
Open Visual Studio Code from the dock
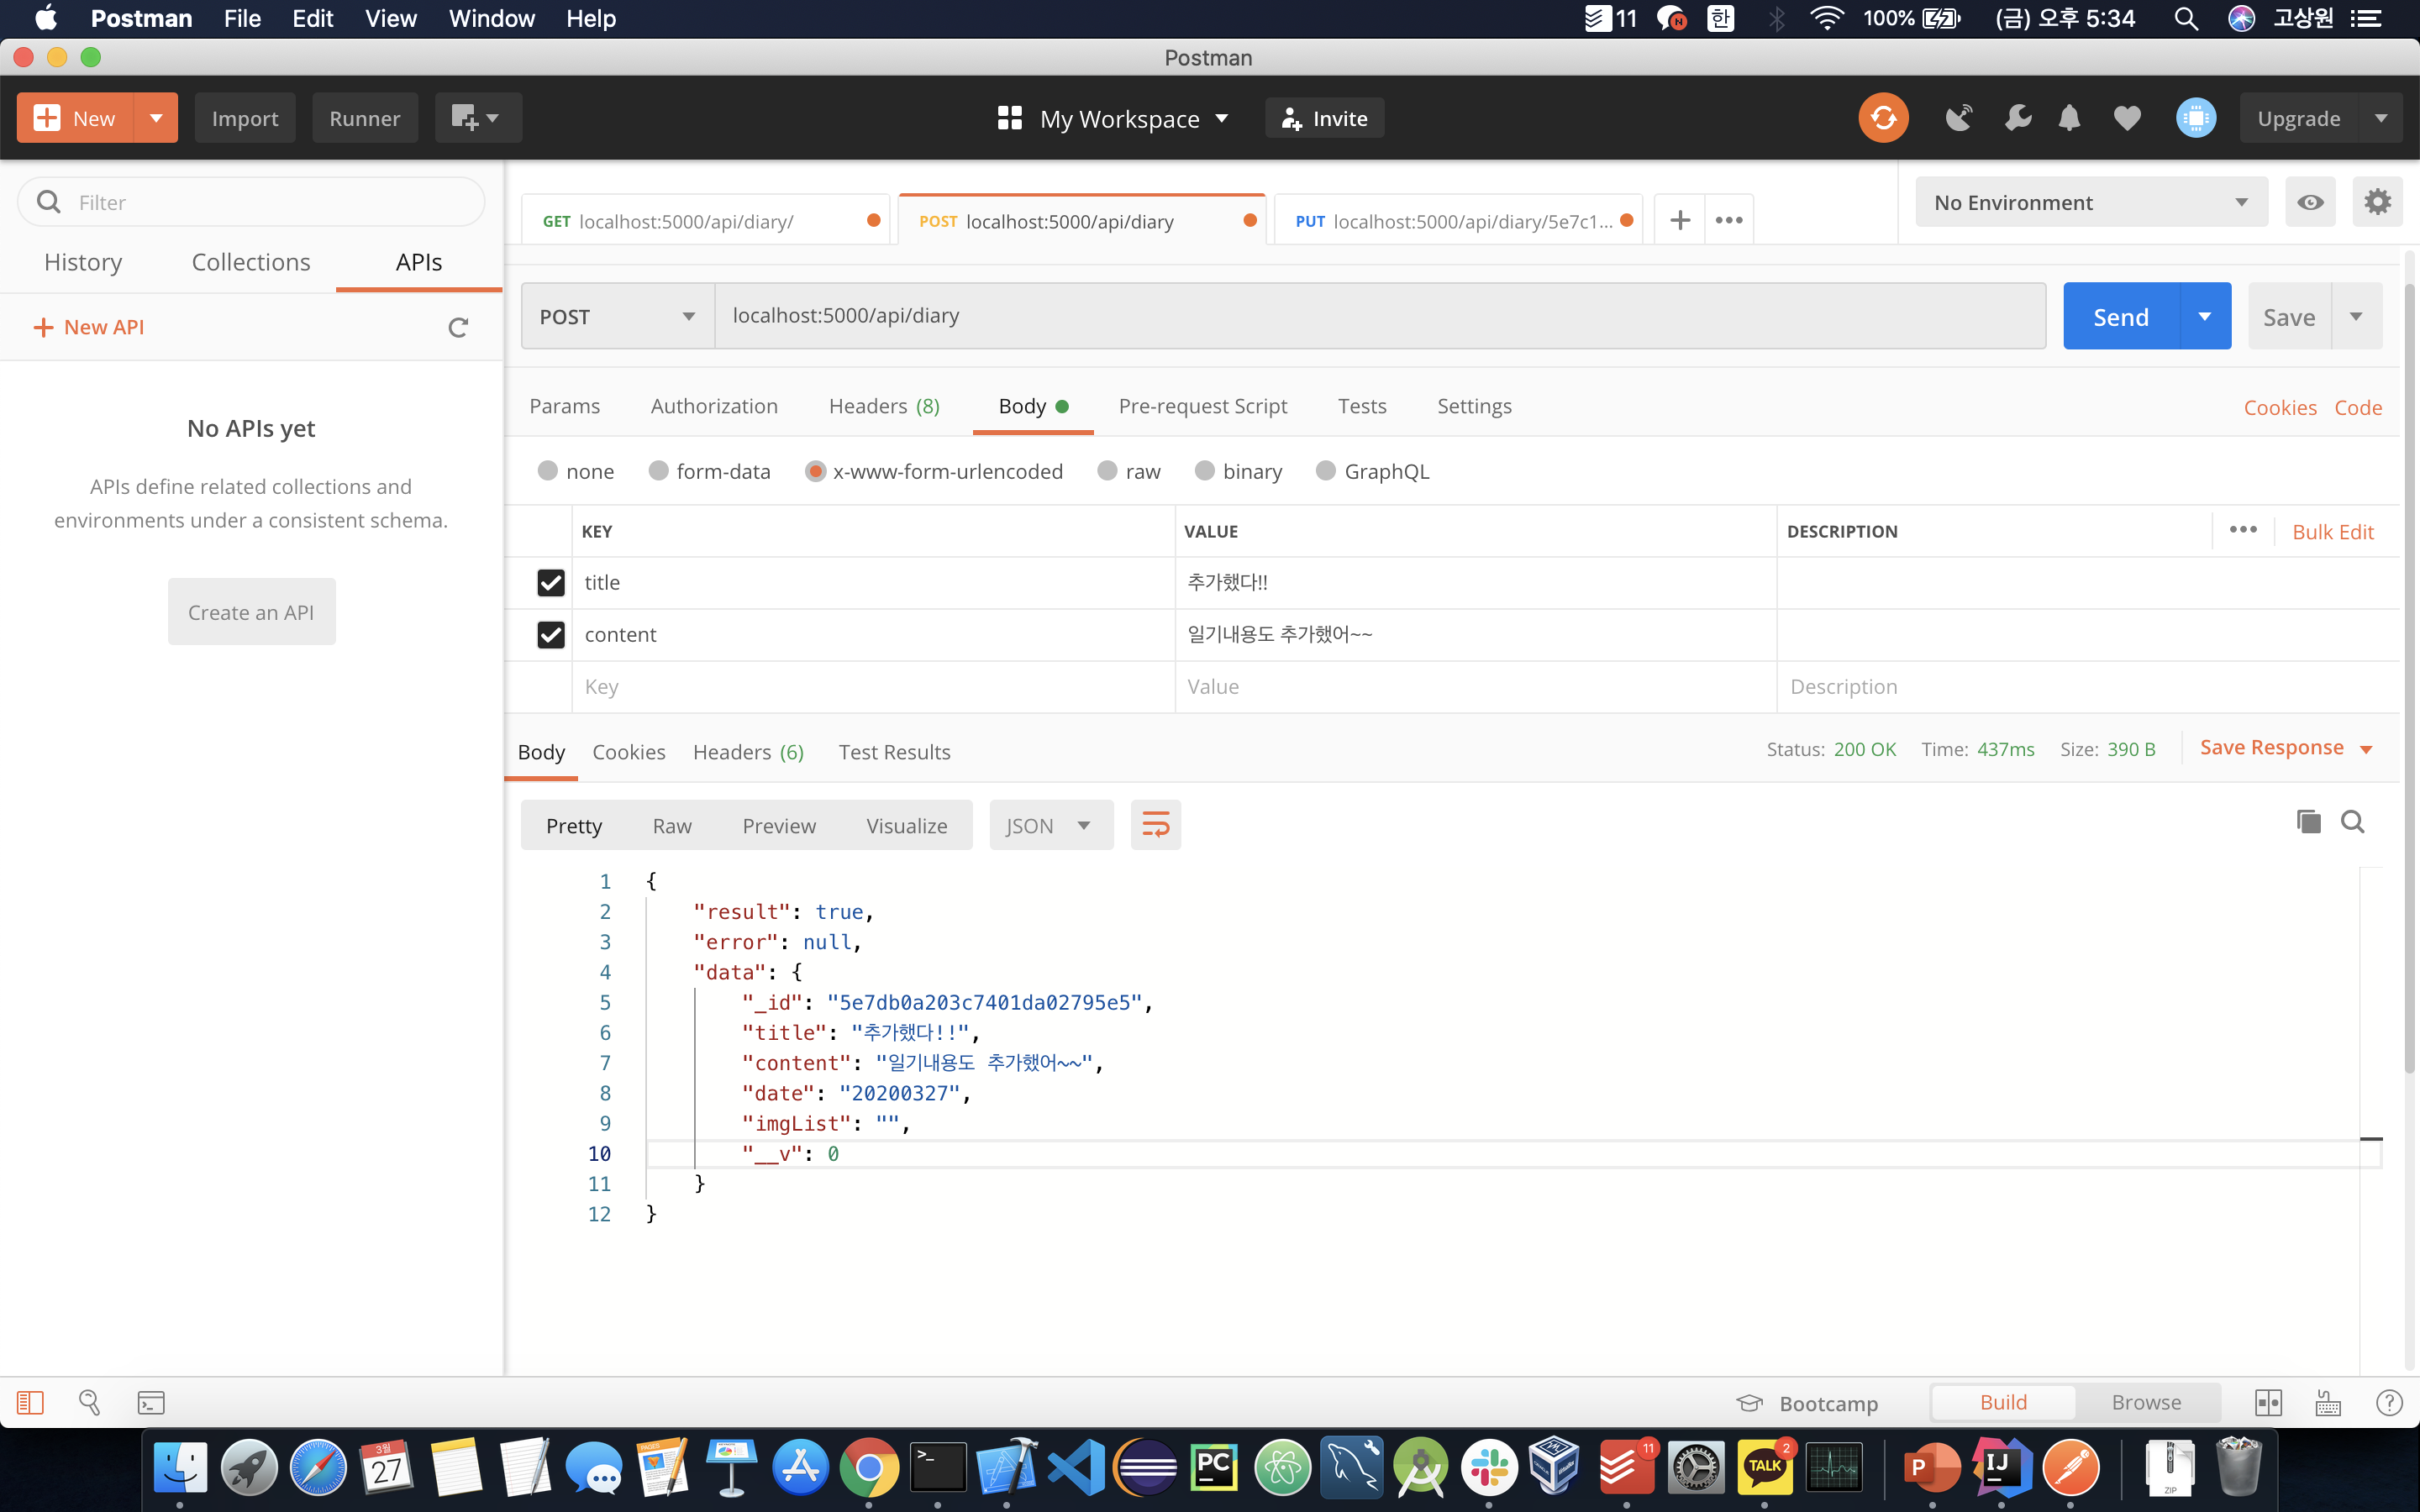1076,1467
